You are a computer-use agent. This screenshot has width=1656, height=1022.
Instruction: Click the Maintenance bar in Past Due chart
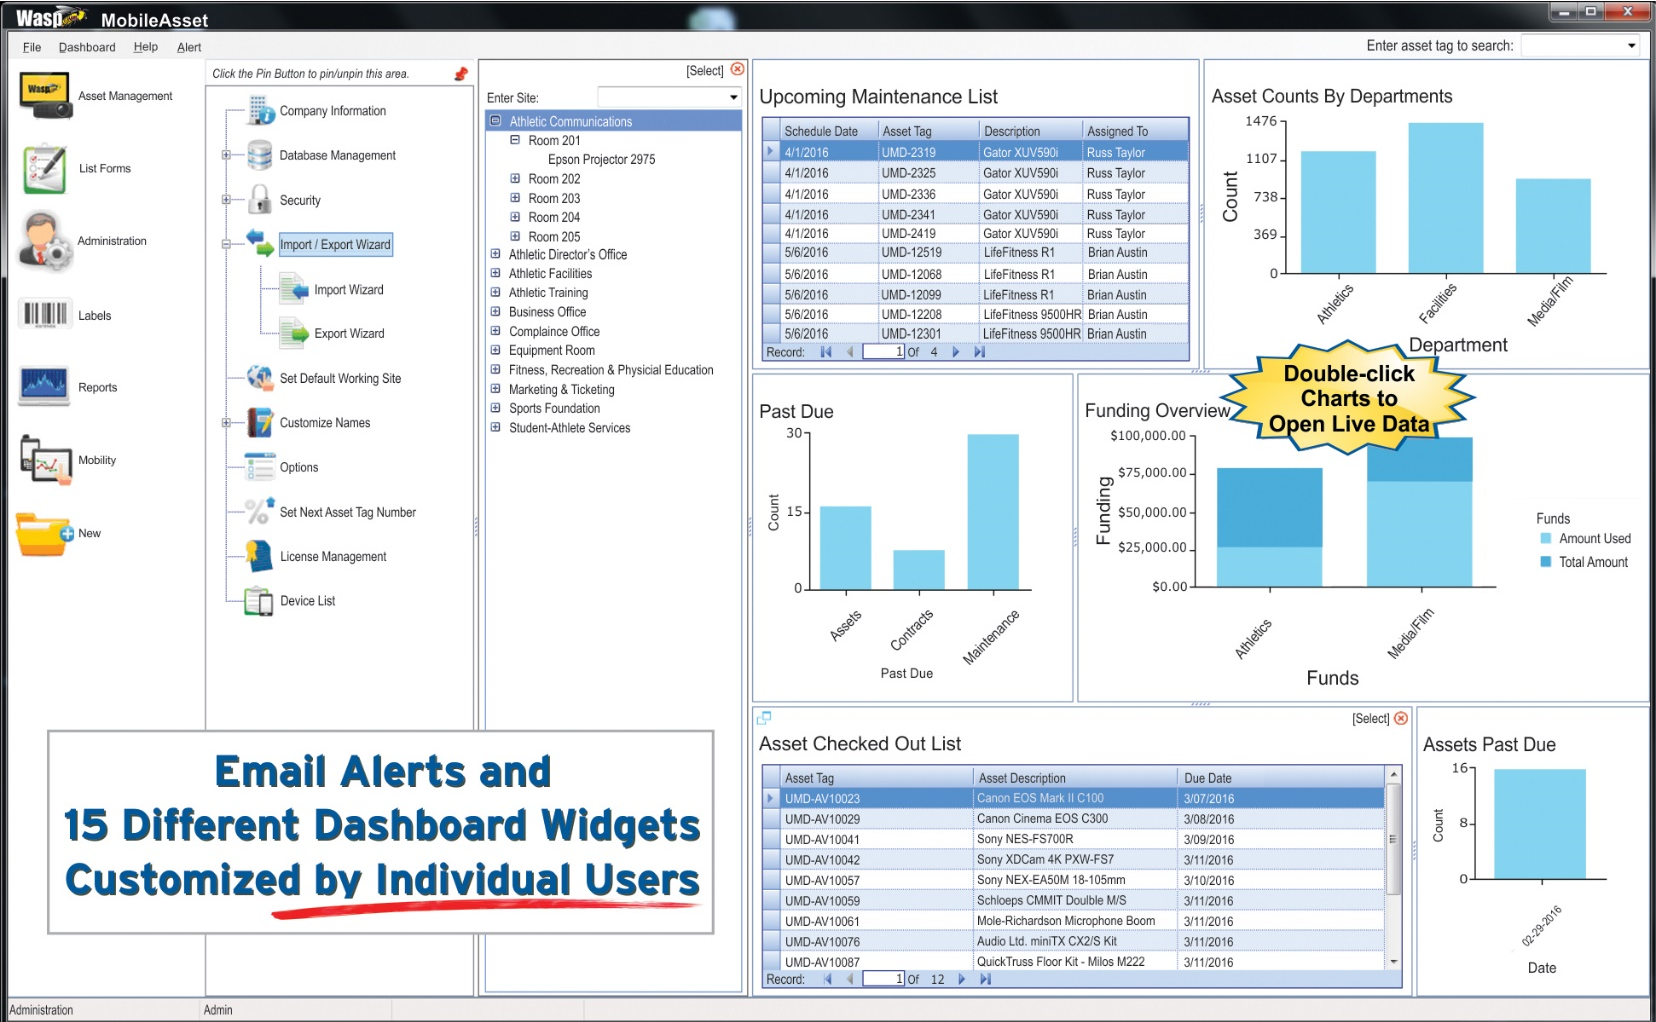pos(993,511)
